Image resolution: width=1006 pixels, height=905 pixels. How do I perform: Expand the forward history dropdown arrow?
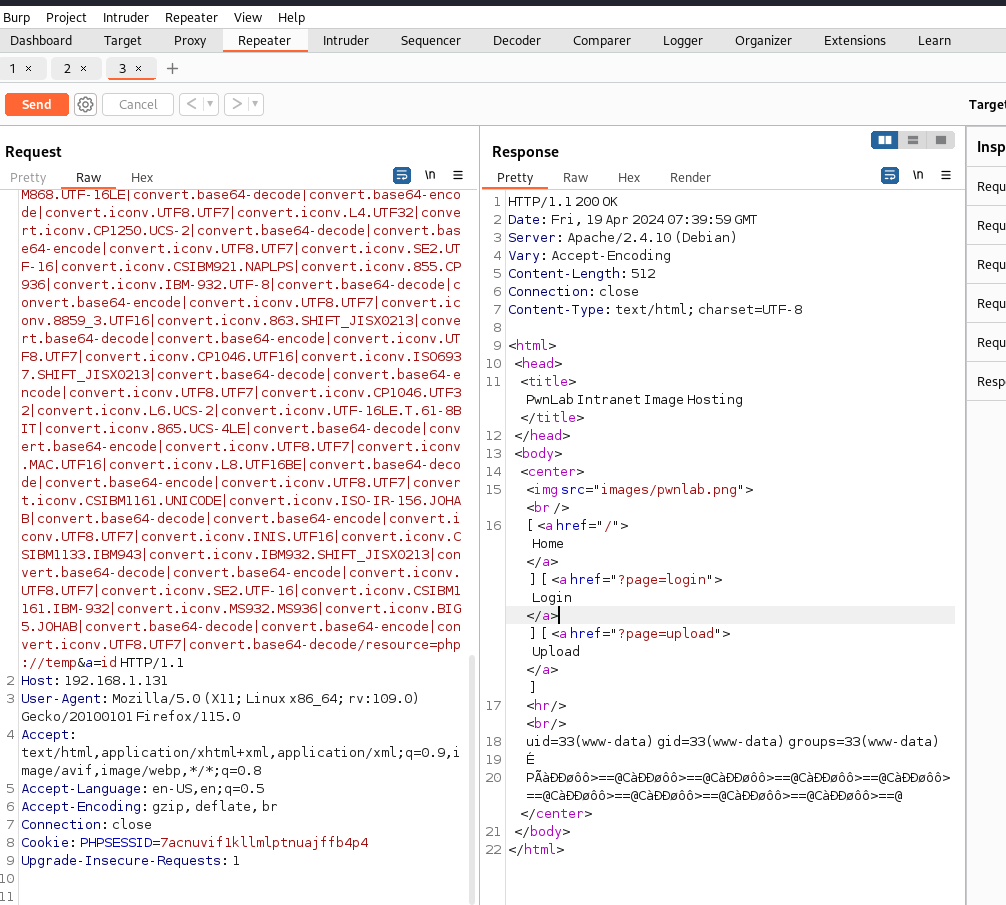[255, 104]
